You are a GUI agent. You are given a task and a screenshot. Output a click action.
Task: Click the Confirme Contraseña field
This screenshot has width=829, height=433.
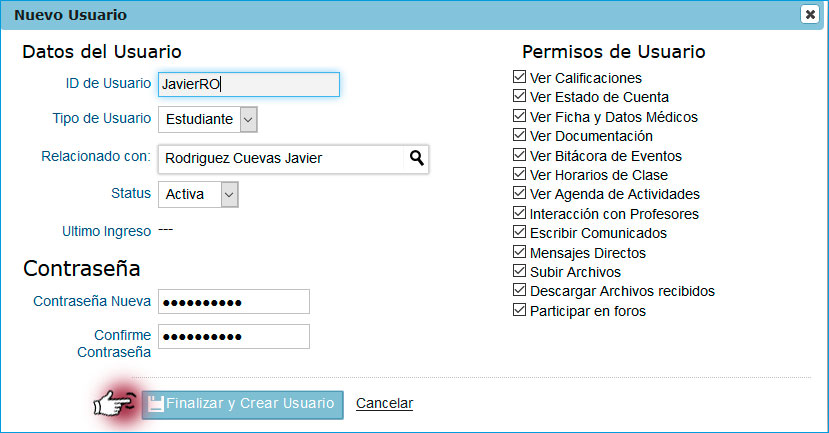point(233,336)
